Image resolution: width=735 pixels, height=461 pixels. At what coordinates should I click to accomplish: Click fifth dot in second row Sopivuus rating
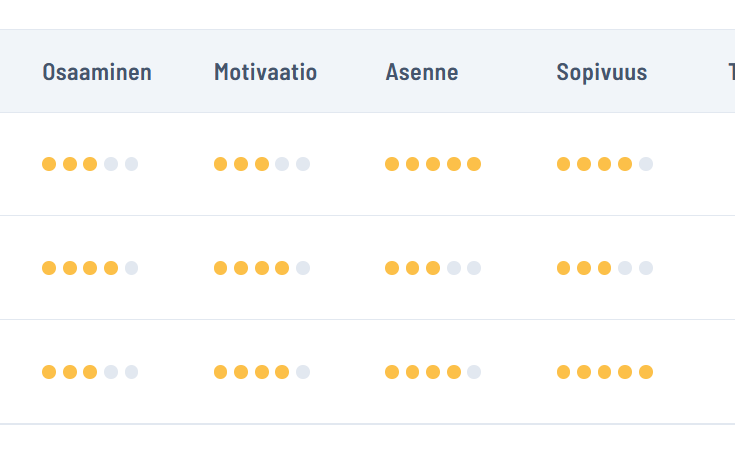(x=646, y=268)
